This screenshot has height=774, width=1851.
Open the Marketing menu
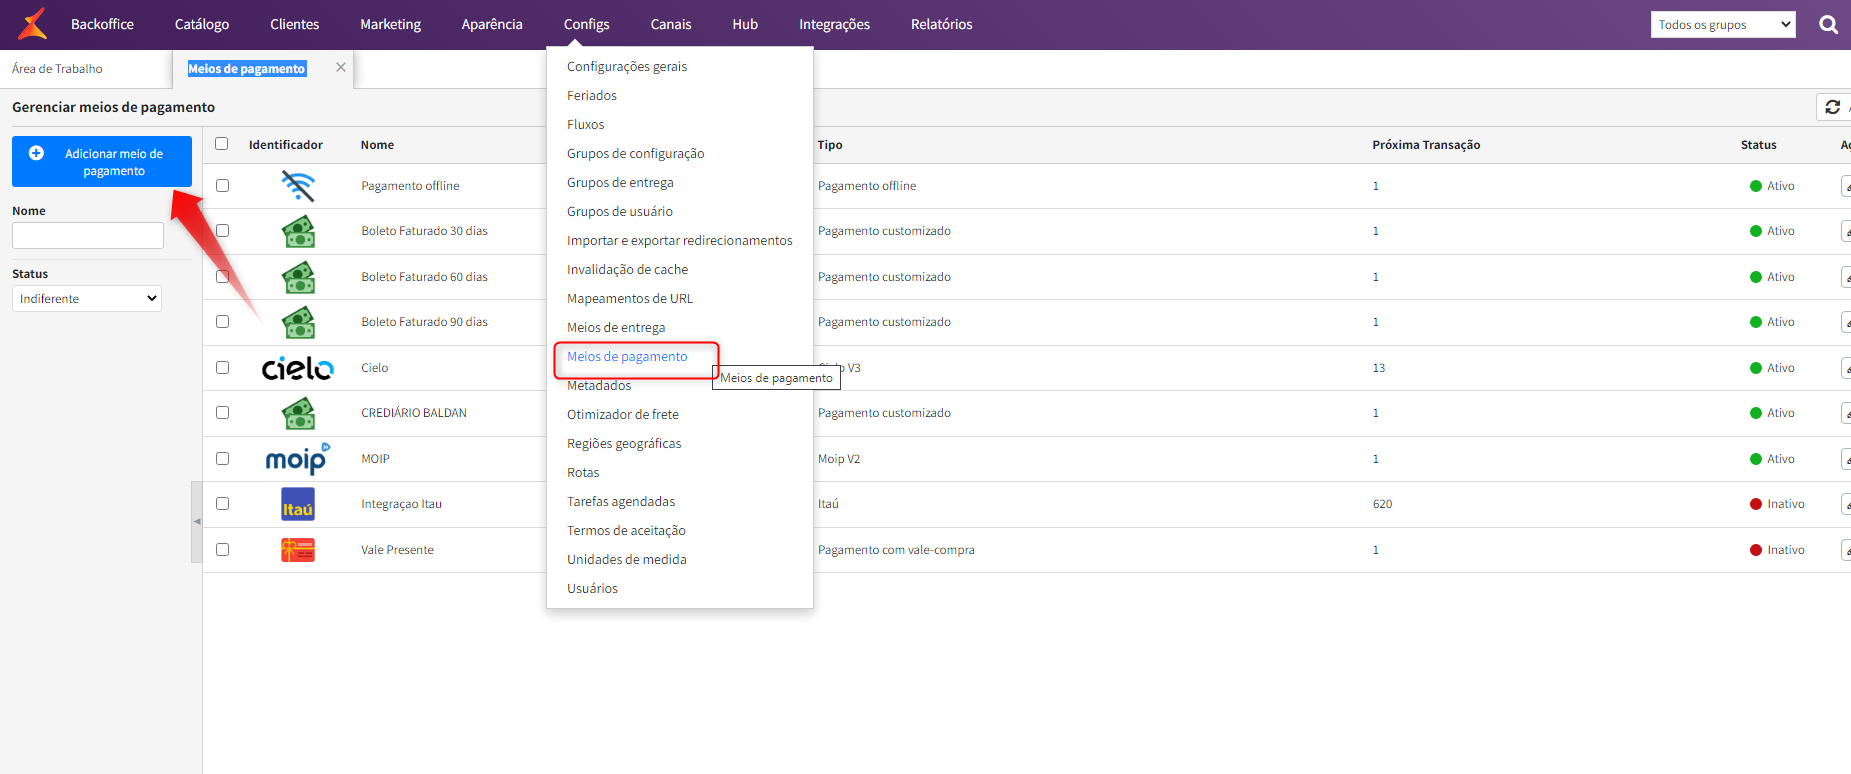tap(391, 24)
